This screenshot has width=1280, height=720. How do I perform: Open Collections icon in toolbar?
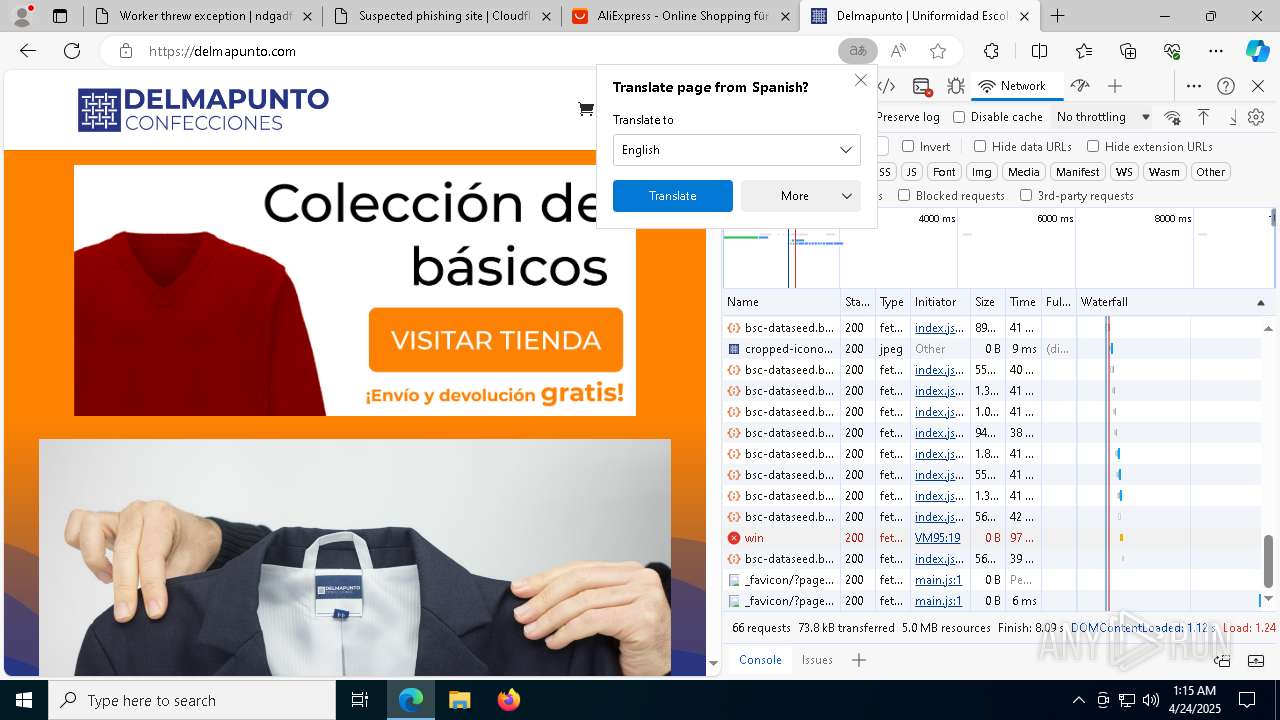pos(1128,51)
